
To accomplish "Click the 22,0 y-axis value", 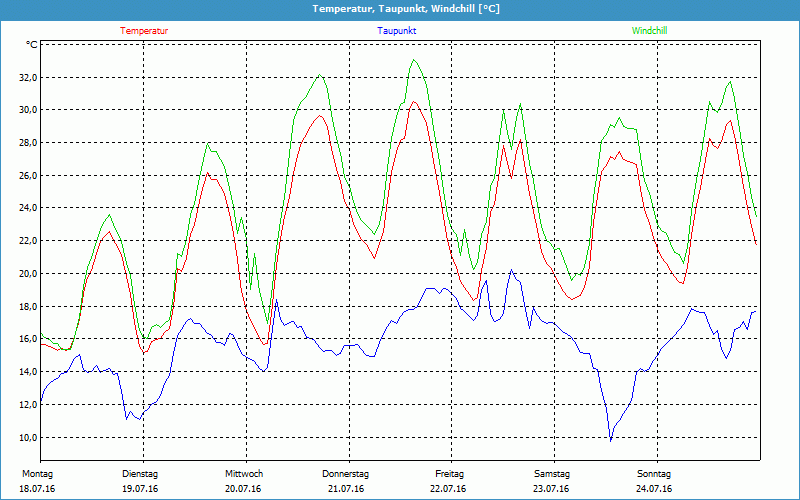I will click(x=28, y=241).
